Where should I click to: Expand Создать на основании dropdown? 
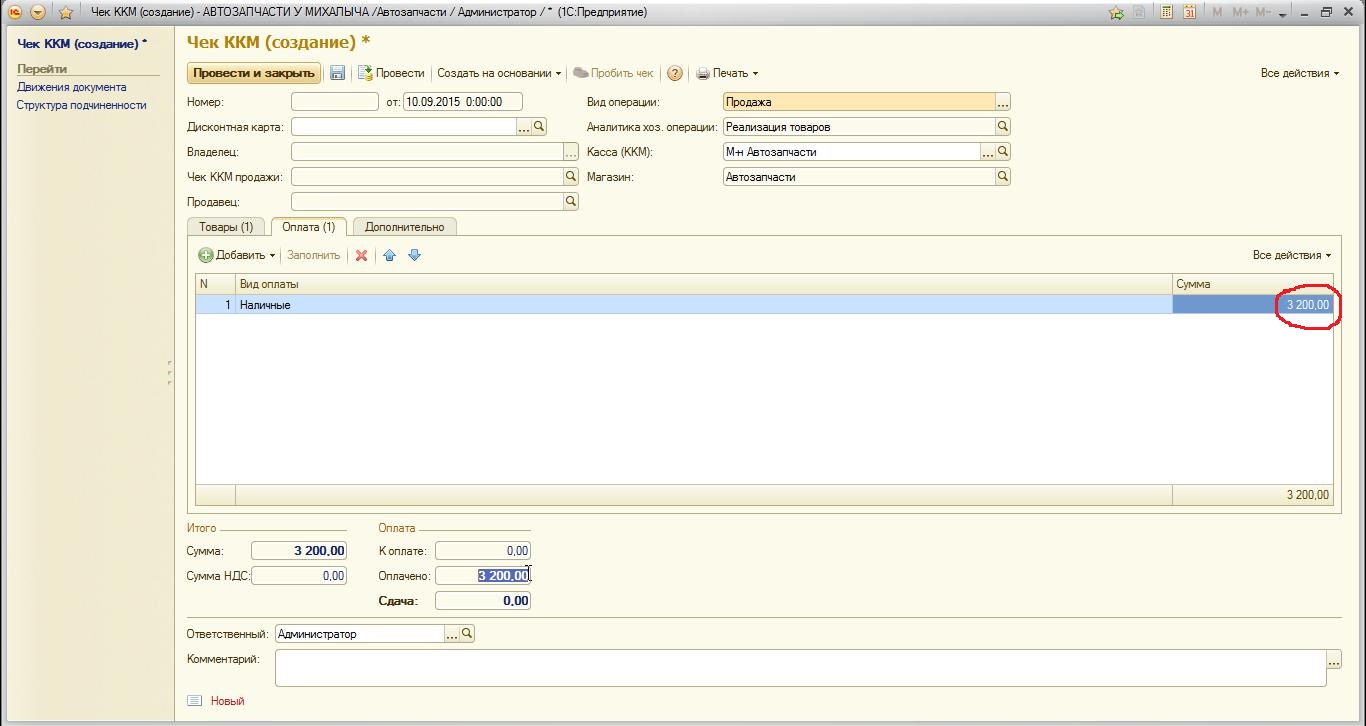(499, 73)
